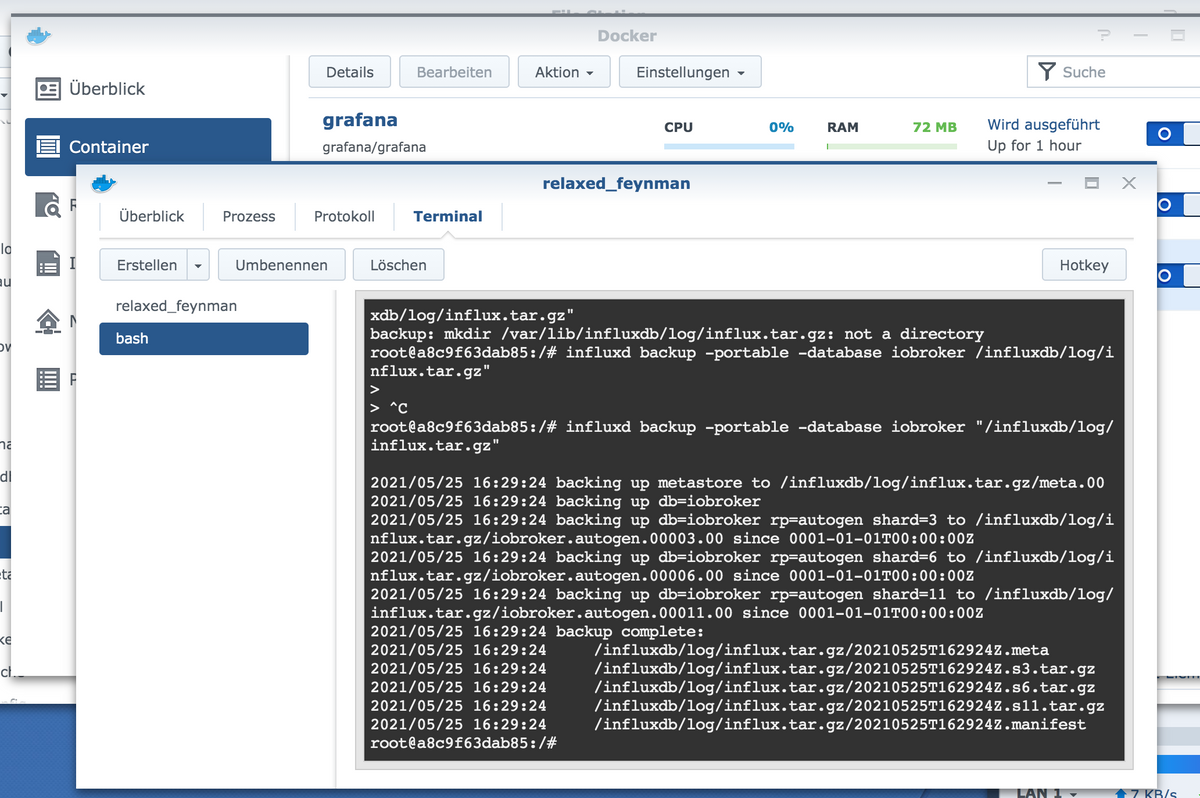Open the Aktion dropdown
Screen dimensions: 1200x798
564,72
